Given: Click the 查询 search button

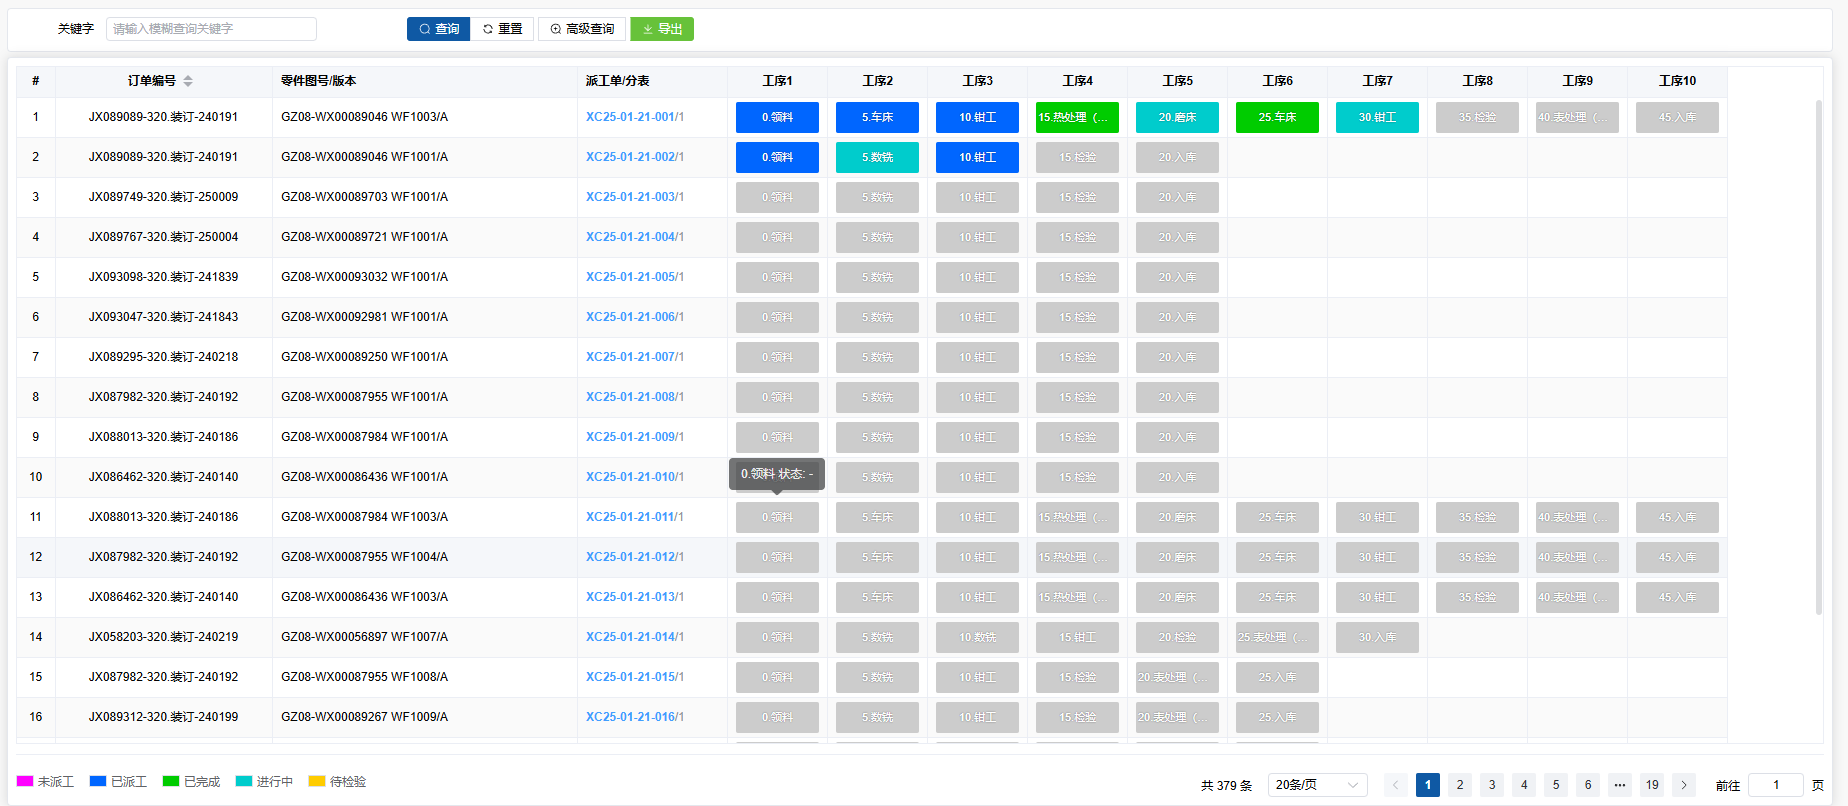Looking at the screenshot, I should tap(438, 29).
